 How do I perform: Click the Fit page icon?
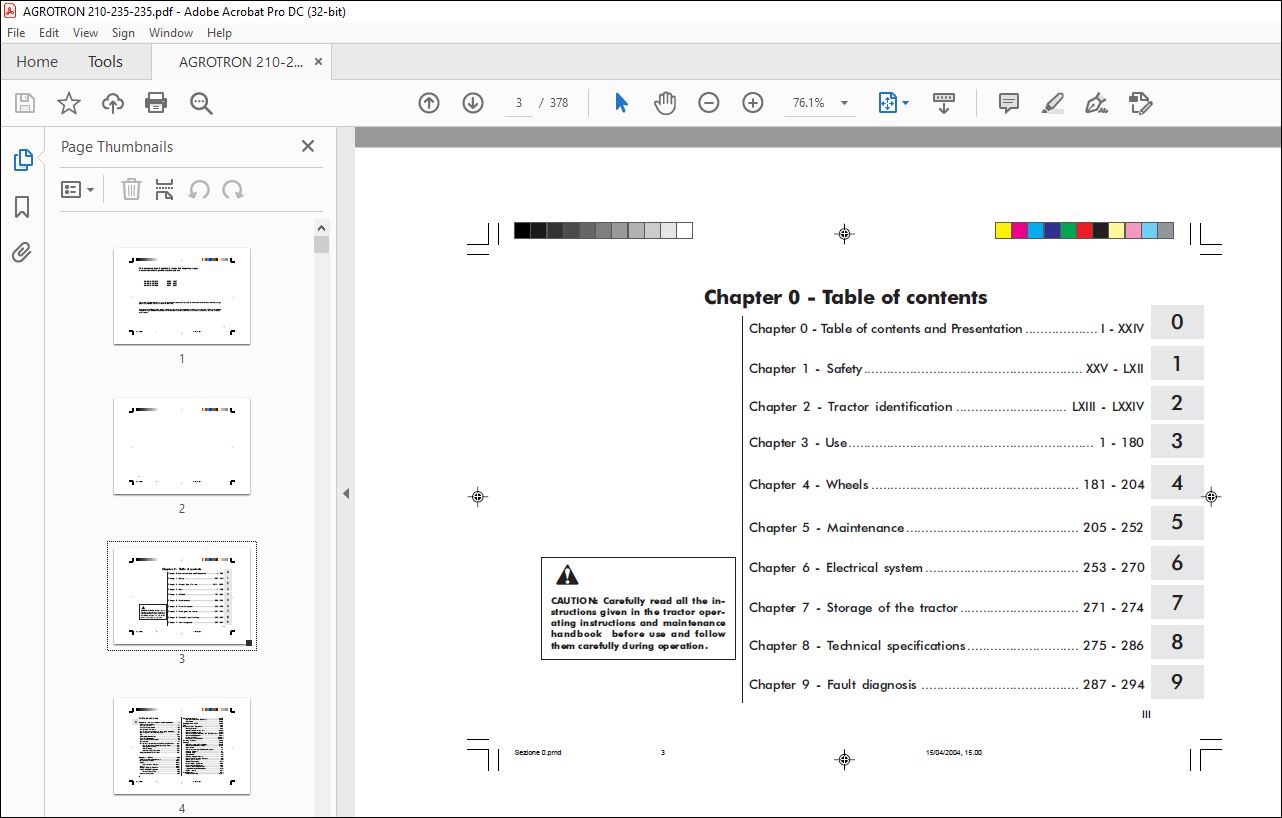coord(887,103)
